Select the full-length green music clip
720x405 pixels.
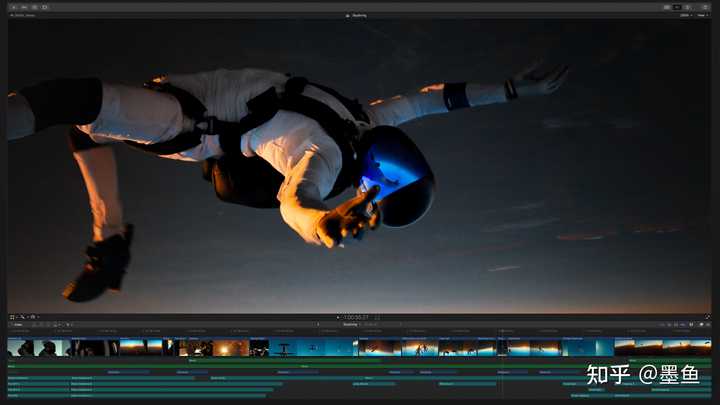359,366
